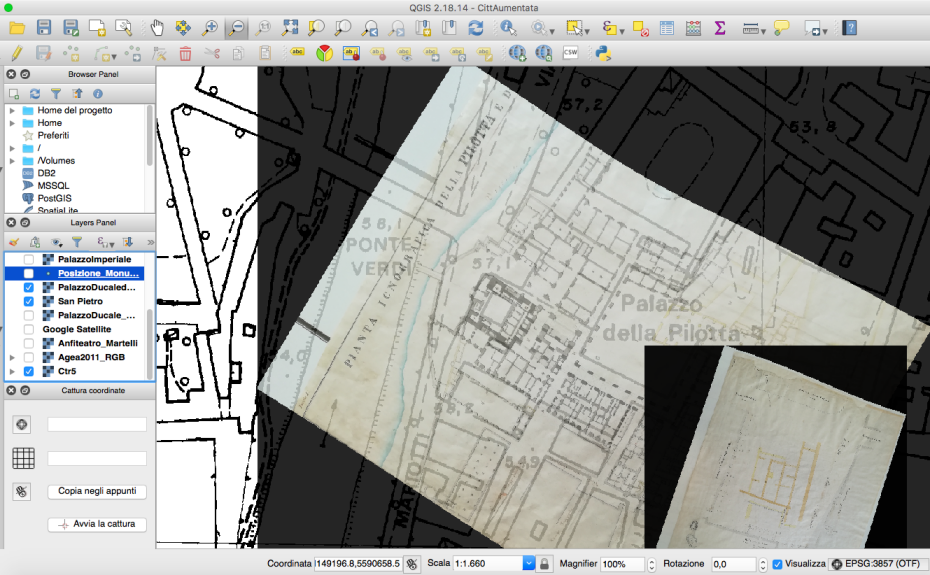Click the Coordinata input field
The image size is (930, 575).
click(358, 564)
